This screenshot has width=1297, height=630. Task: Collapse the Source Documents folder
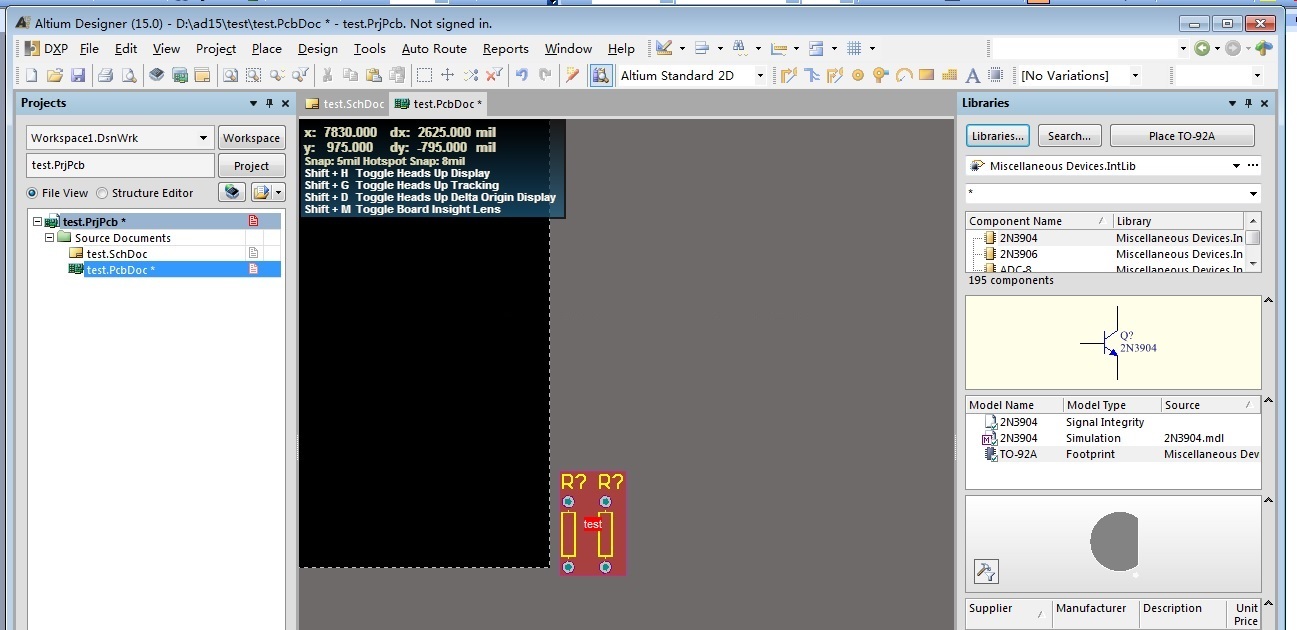tap(50, 238)
